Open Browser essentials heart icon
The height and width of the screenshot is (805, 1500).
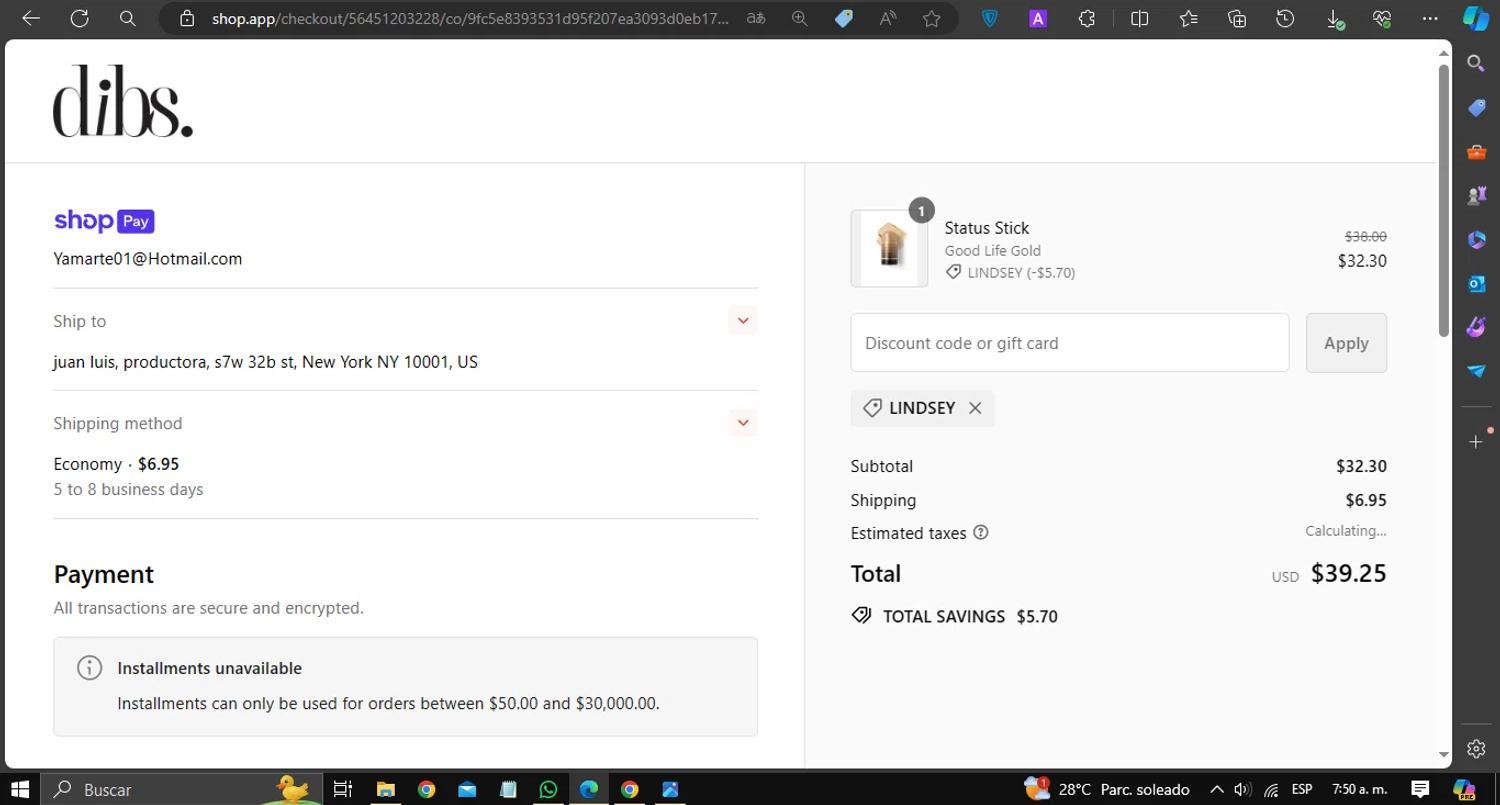[x=1382, y=18]
